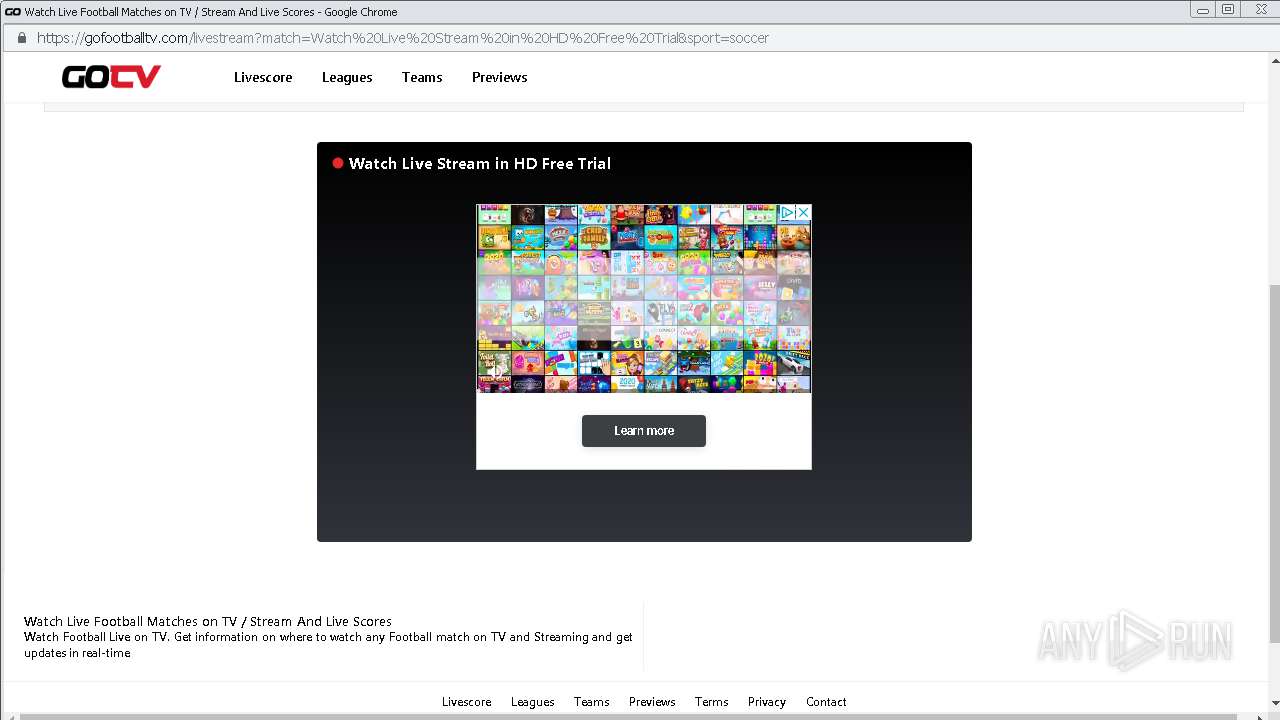Click the GOTV site logo
1280x720 pixels.
pyautogui.click(x=111, y=77)
